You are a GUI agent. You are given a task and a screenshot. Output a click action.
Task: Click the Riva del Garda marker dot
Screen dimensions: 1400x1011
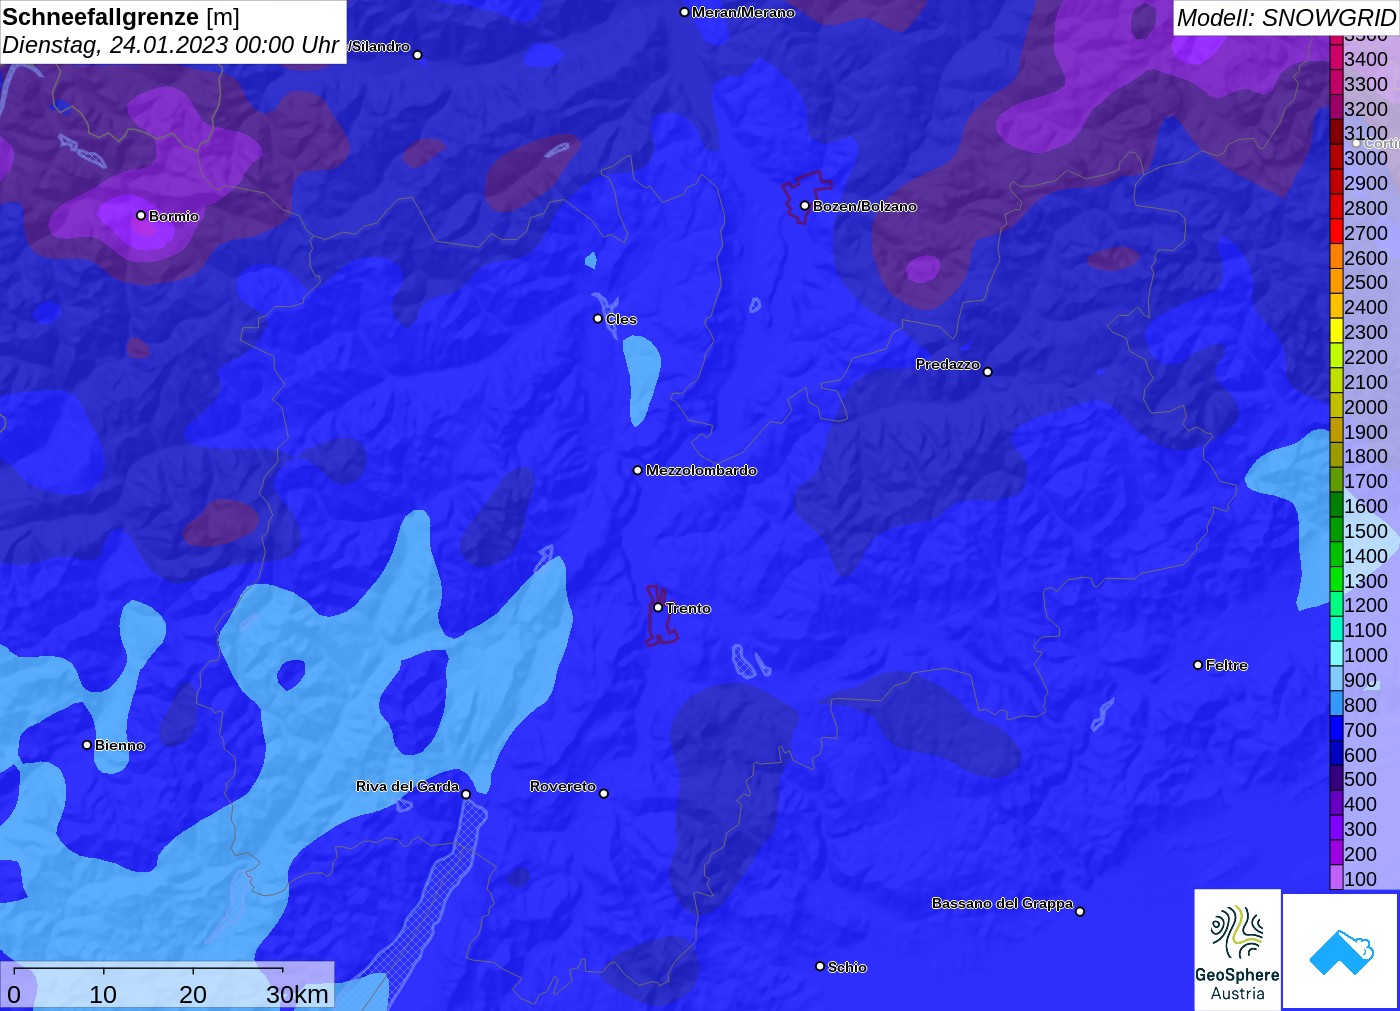click(x=466, y=794)
